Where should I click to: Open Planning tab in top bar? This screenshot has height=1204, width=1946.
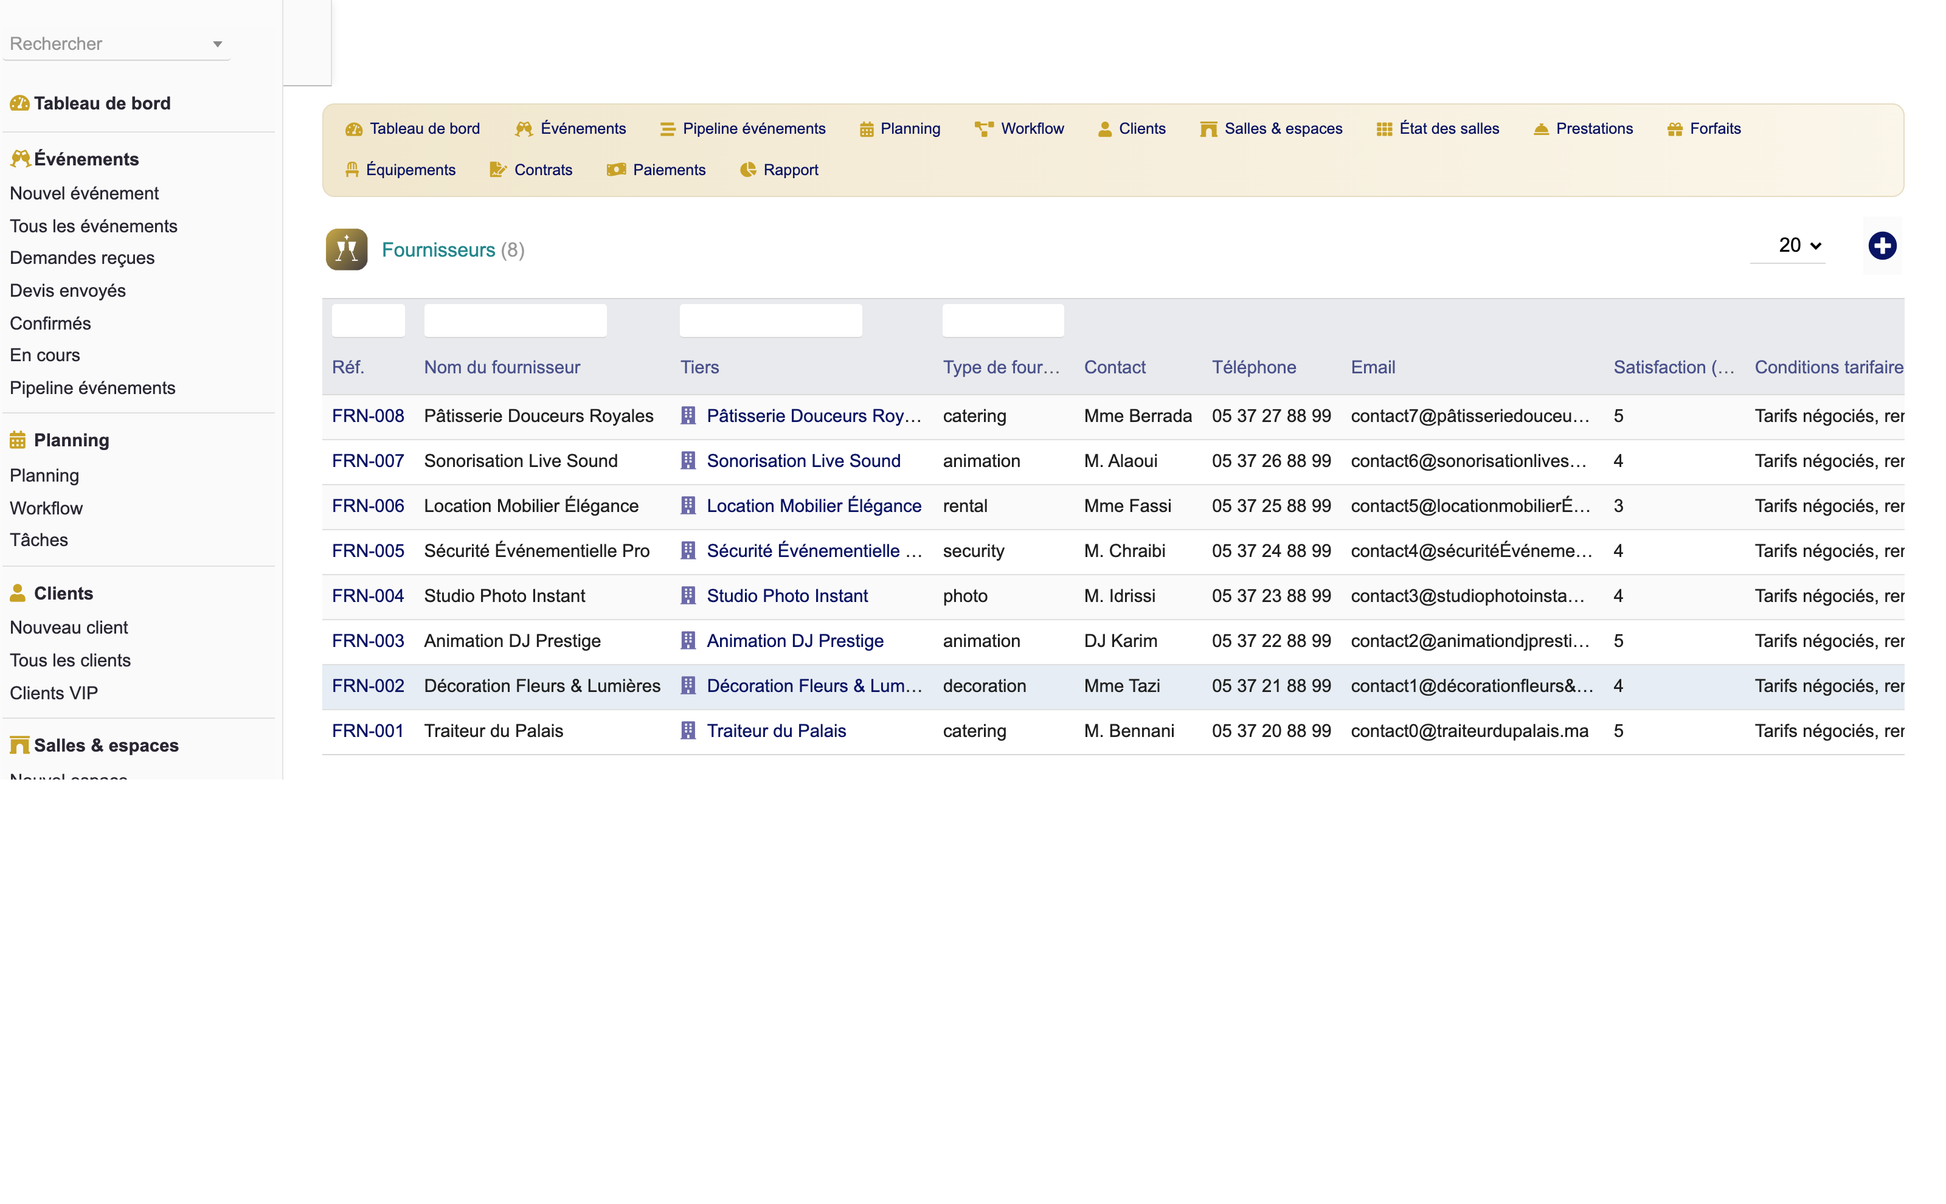[900, 129]
